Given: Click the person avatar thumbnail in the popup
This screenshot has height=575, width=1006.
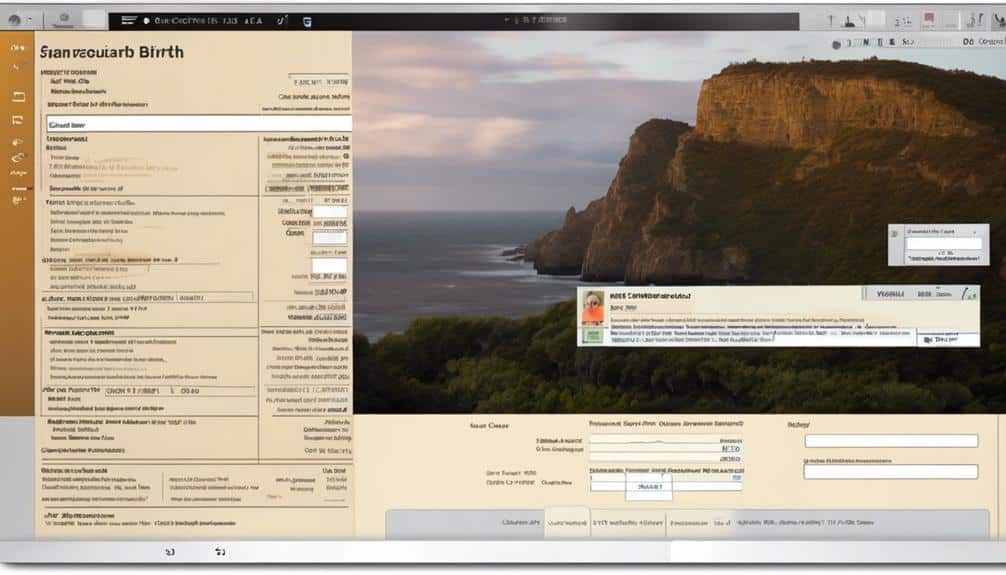Looking at the screenshot, I should (x=593, y=307).
